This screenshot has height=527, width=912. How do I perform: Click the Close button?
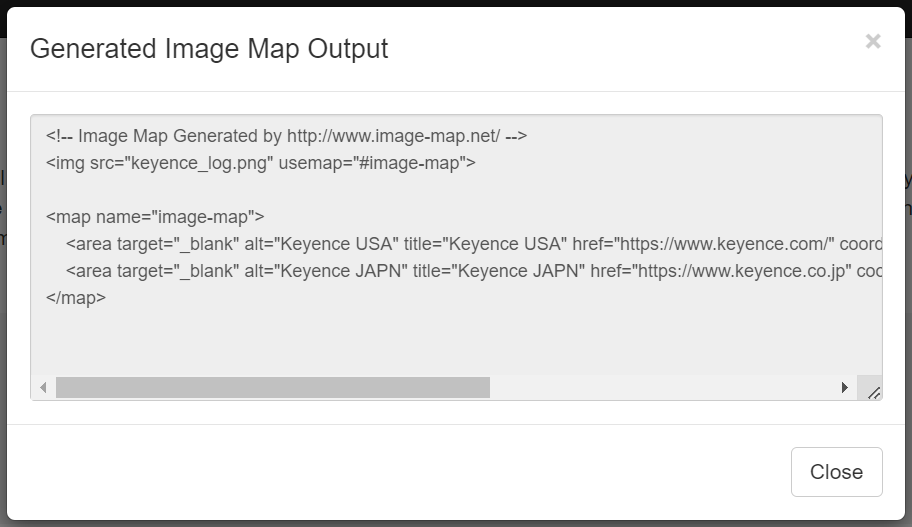coord(836,472)
